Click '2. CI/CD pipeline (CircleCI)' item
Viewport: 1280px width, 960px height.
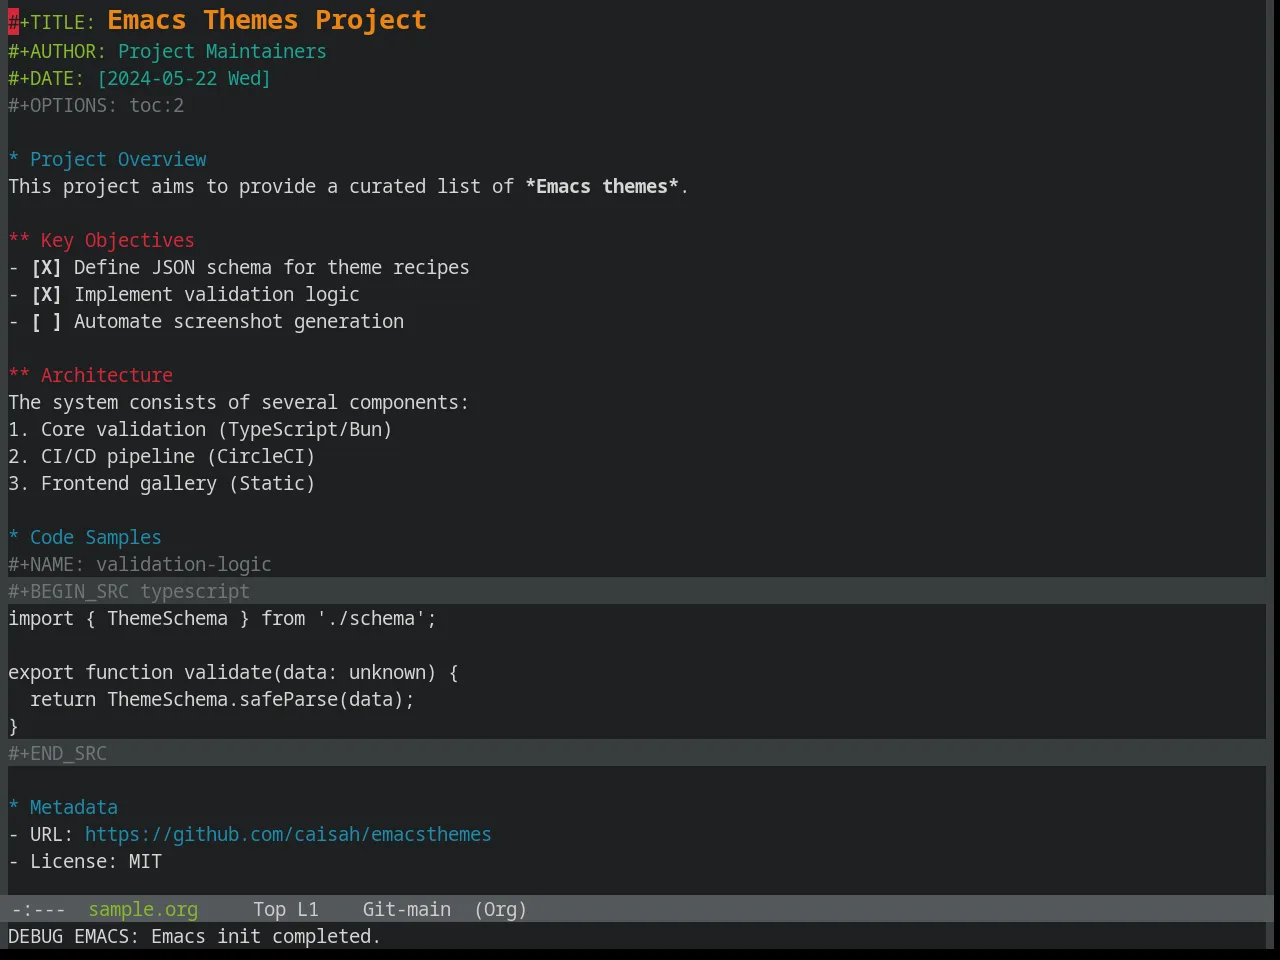point(162,457)
